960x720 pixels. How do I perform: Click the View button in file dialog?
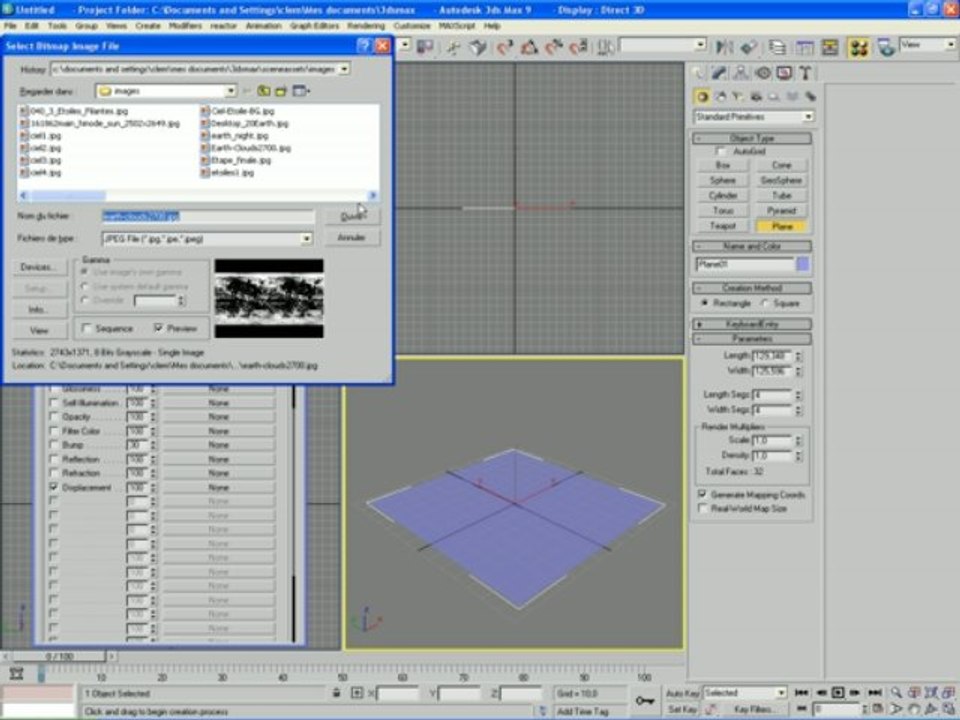pos(40,331)
